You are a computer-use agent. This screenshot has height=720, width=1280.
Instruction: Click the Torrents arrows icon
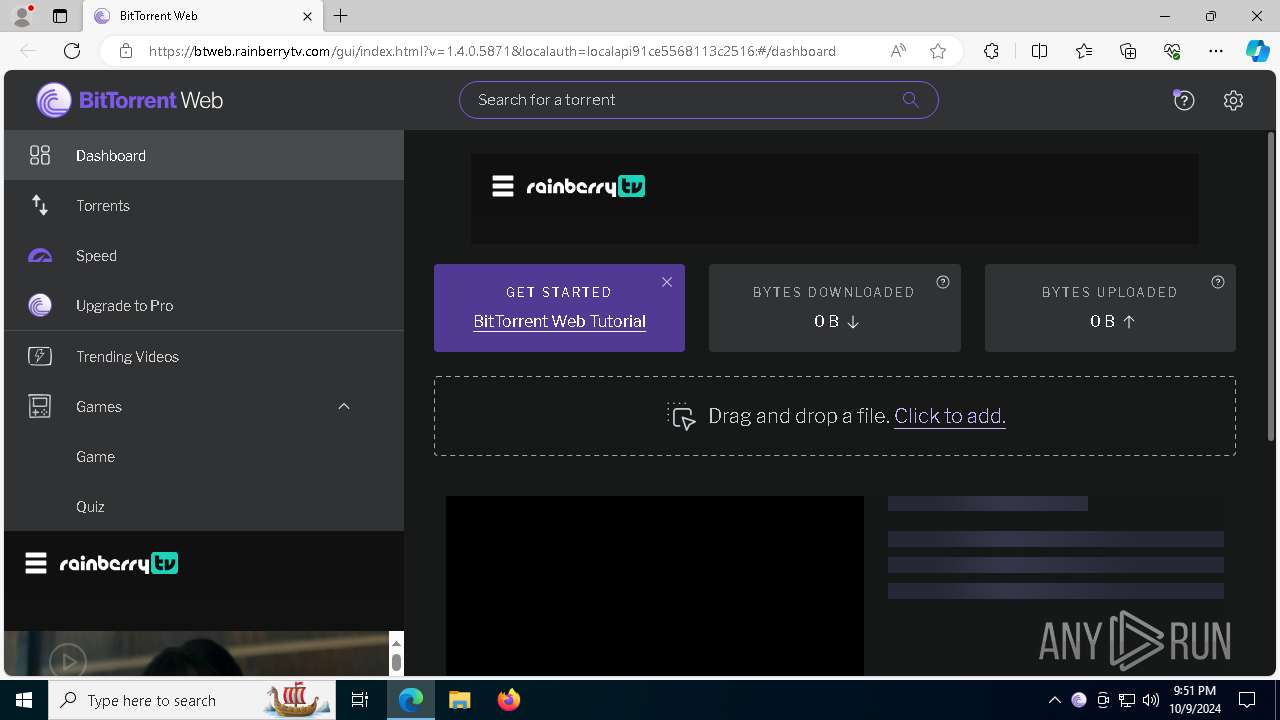40,205
